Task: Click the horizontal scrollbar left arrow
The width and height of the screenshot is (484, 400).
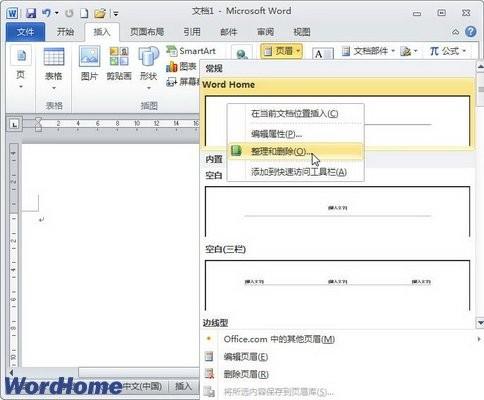Action: pyautogui.click(x=12, y=372)
